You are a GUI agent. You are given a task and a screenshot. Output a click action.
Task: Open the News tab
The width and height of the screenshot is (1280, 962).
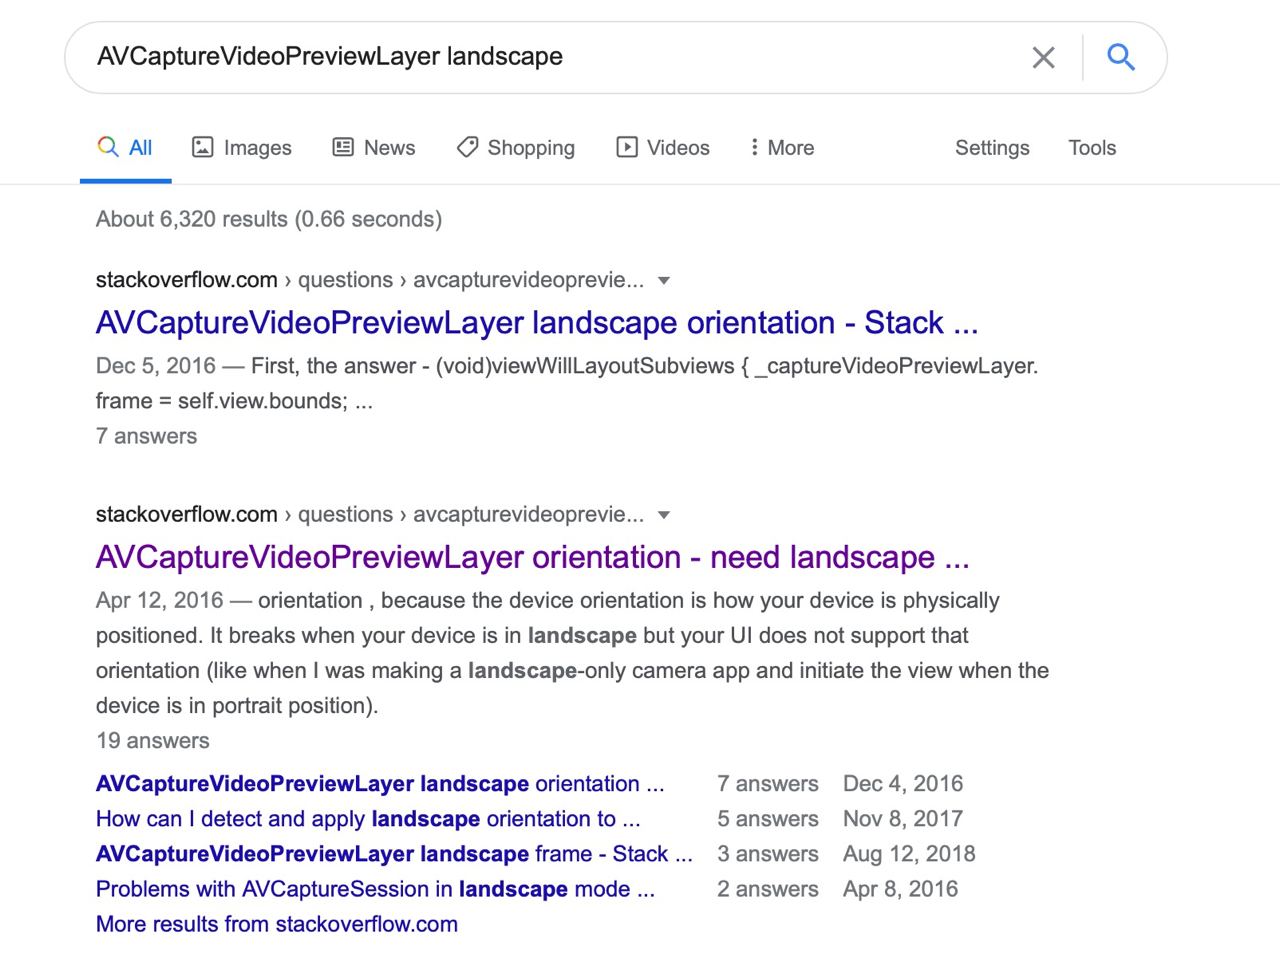pos(374,148)
